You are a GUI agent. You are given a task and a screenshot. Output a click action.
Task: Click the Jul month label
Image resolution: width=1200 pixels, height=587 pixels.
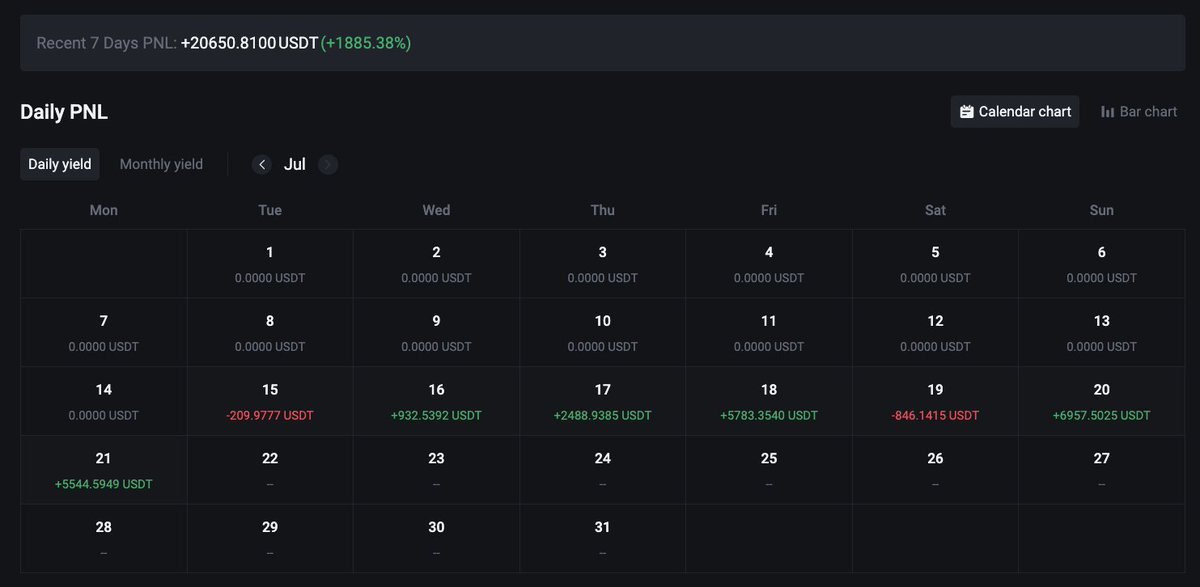click(295, 164)
